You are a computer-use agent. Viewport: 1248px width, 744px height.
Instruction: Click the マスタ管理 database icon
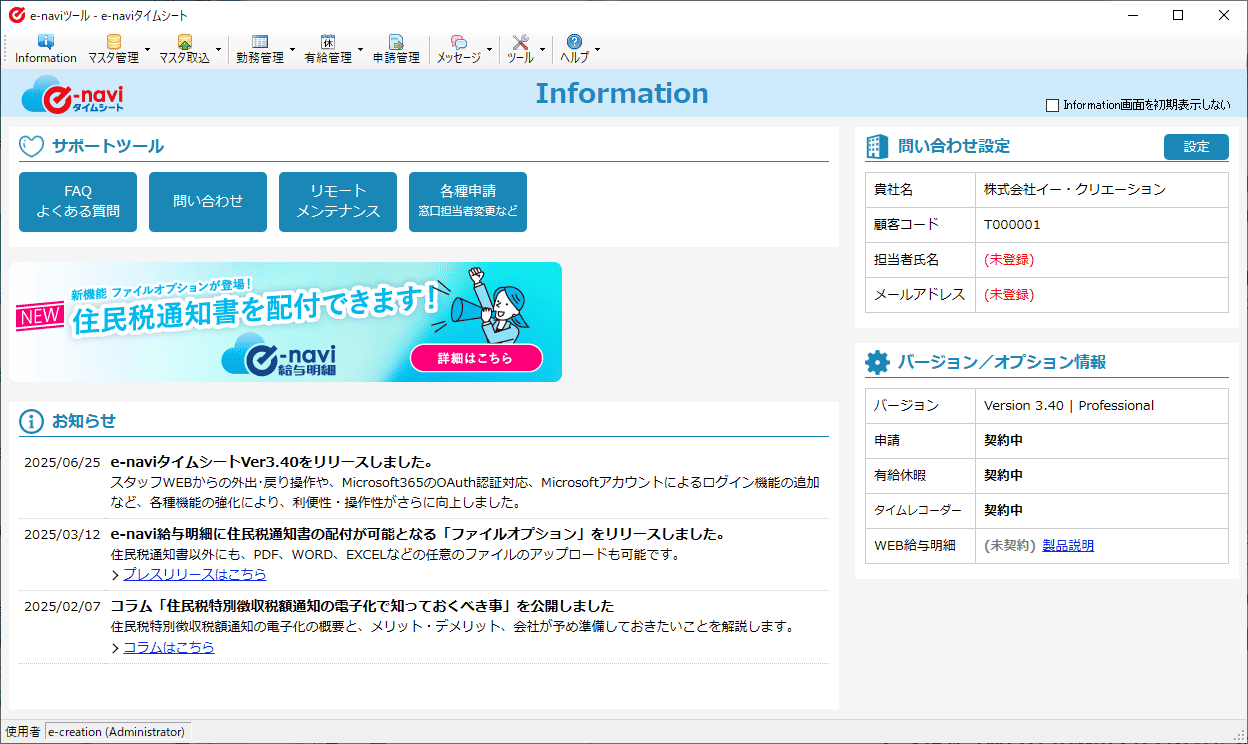tap(113, 42)
